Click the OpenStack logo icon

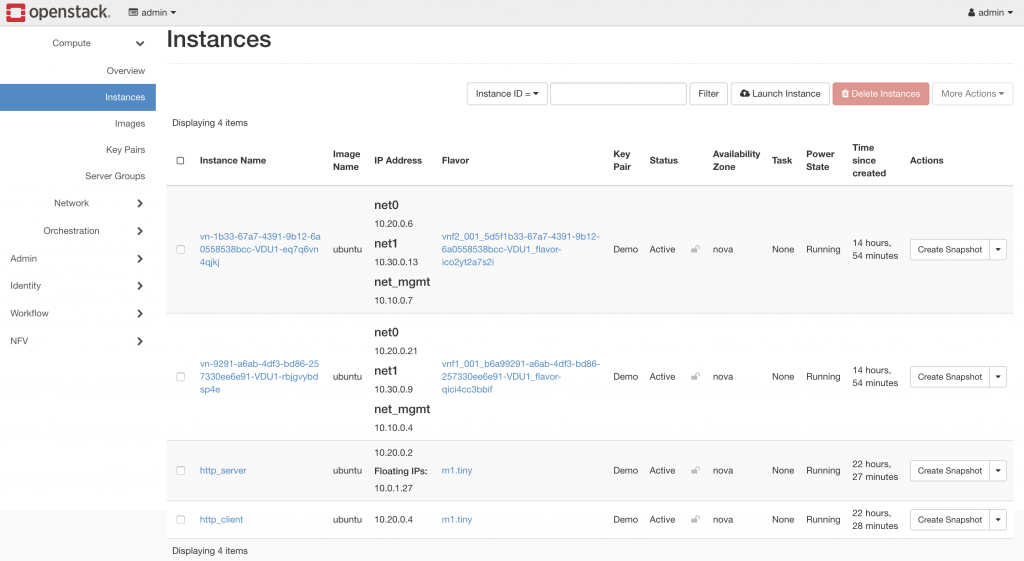point(16,13)
